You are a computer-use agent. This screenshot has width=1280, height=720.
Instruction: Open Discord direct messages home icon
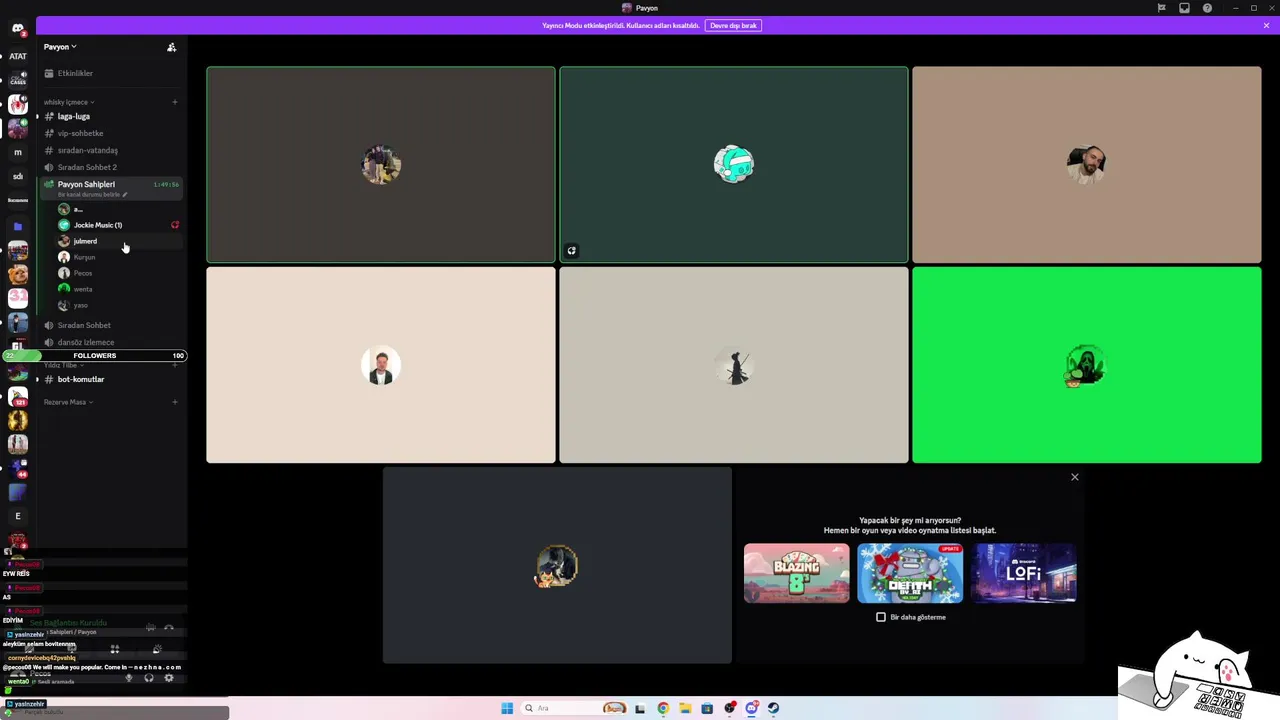pos(17,29)
